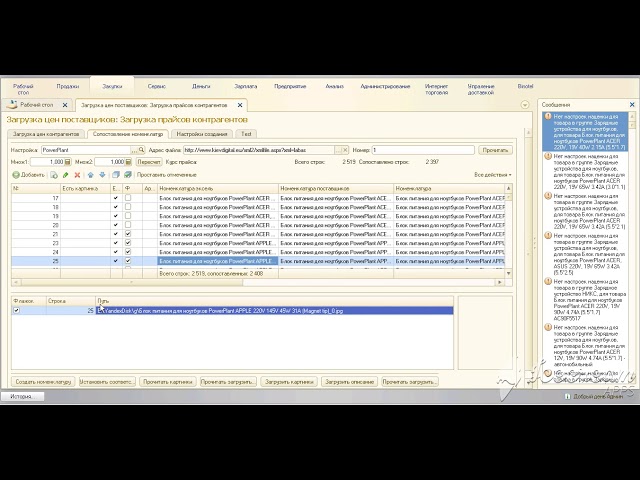The height and width of the screenshot is (480, 640).
Task: Click the green Добавить add icon
Action: point(16,175)
